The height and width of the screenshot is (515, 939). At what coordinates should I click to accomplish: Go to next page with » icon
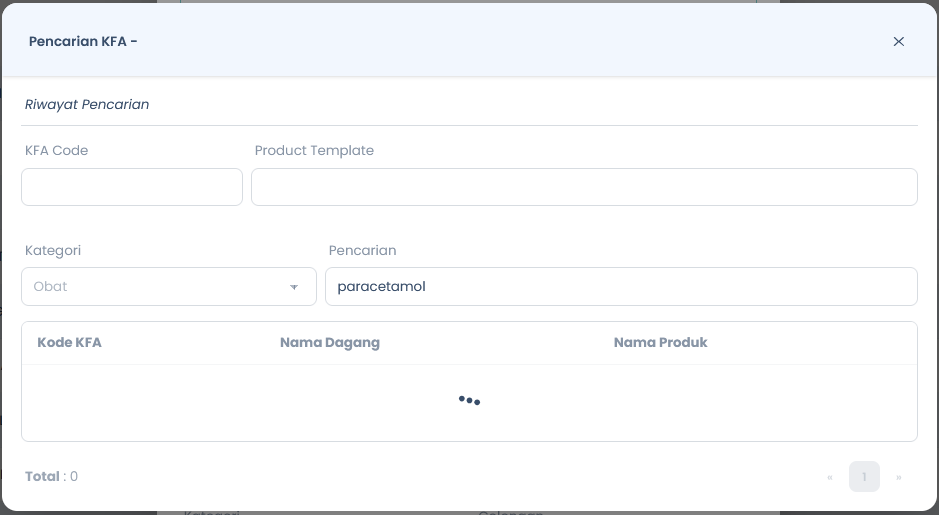[898, 477]
